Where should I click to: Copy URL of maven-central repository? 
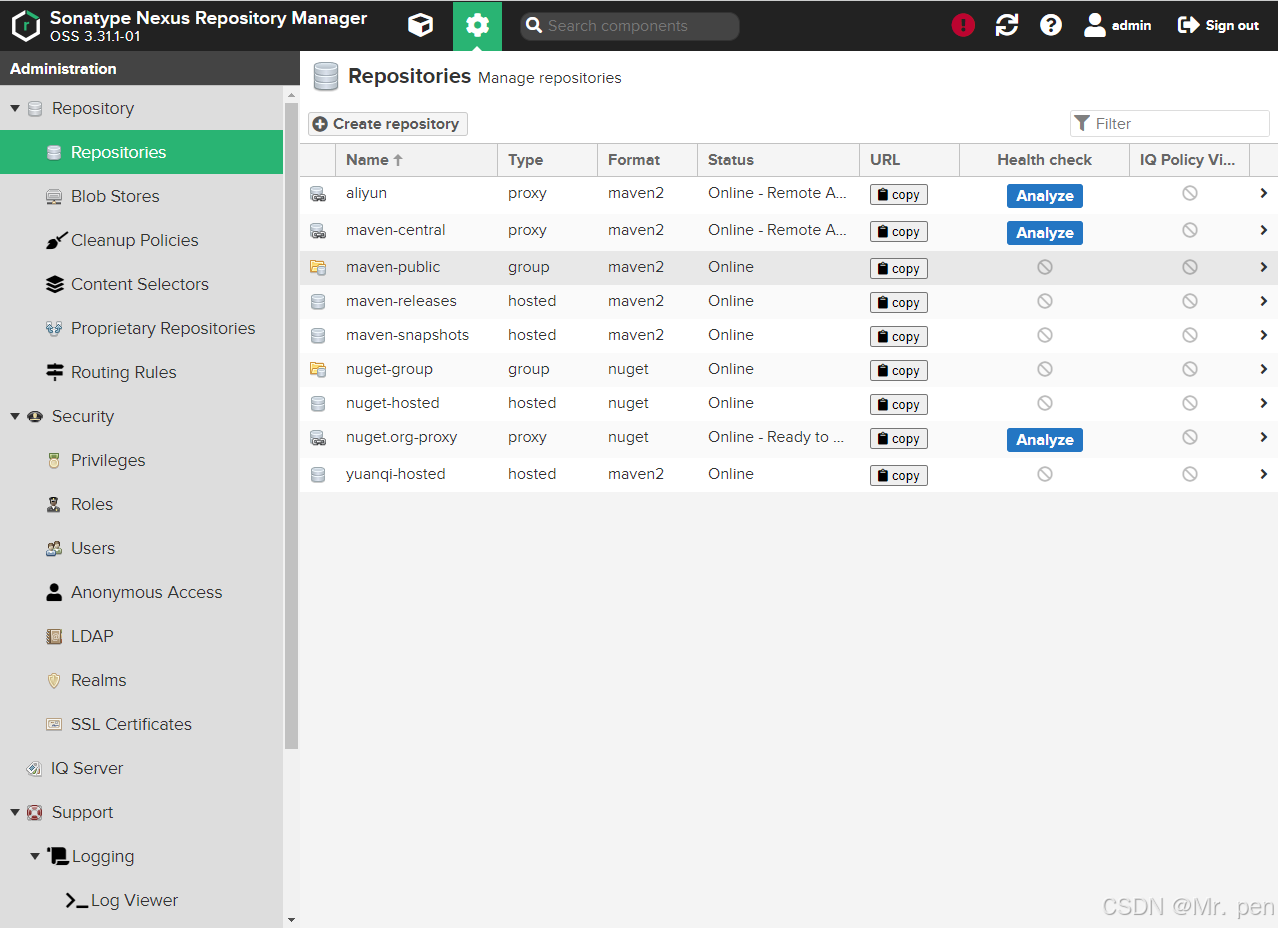899,232
